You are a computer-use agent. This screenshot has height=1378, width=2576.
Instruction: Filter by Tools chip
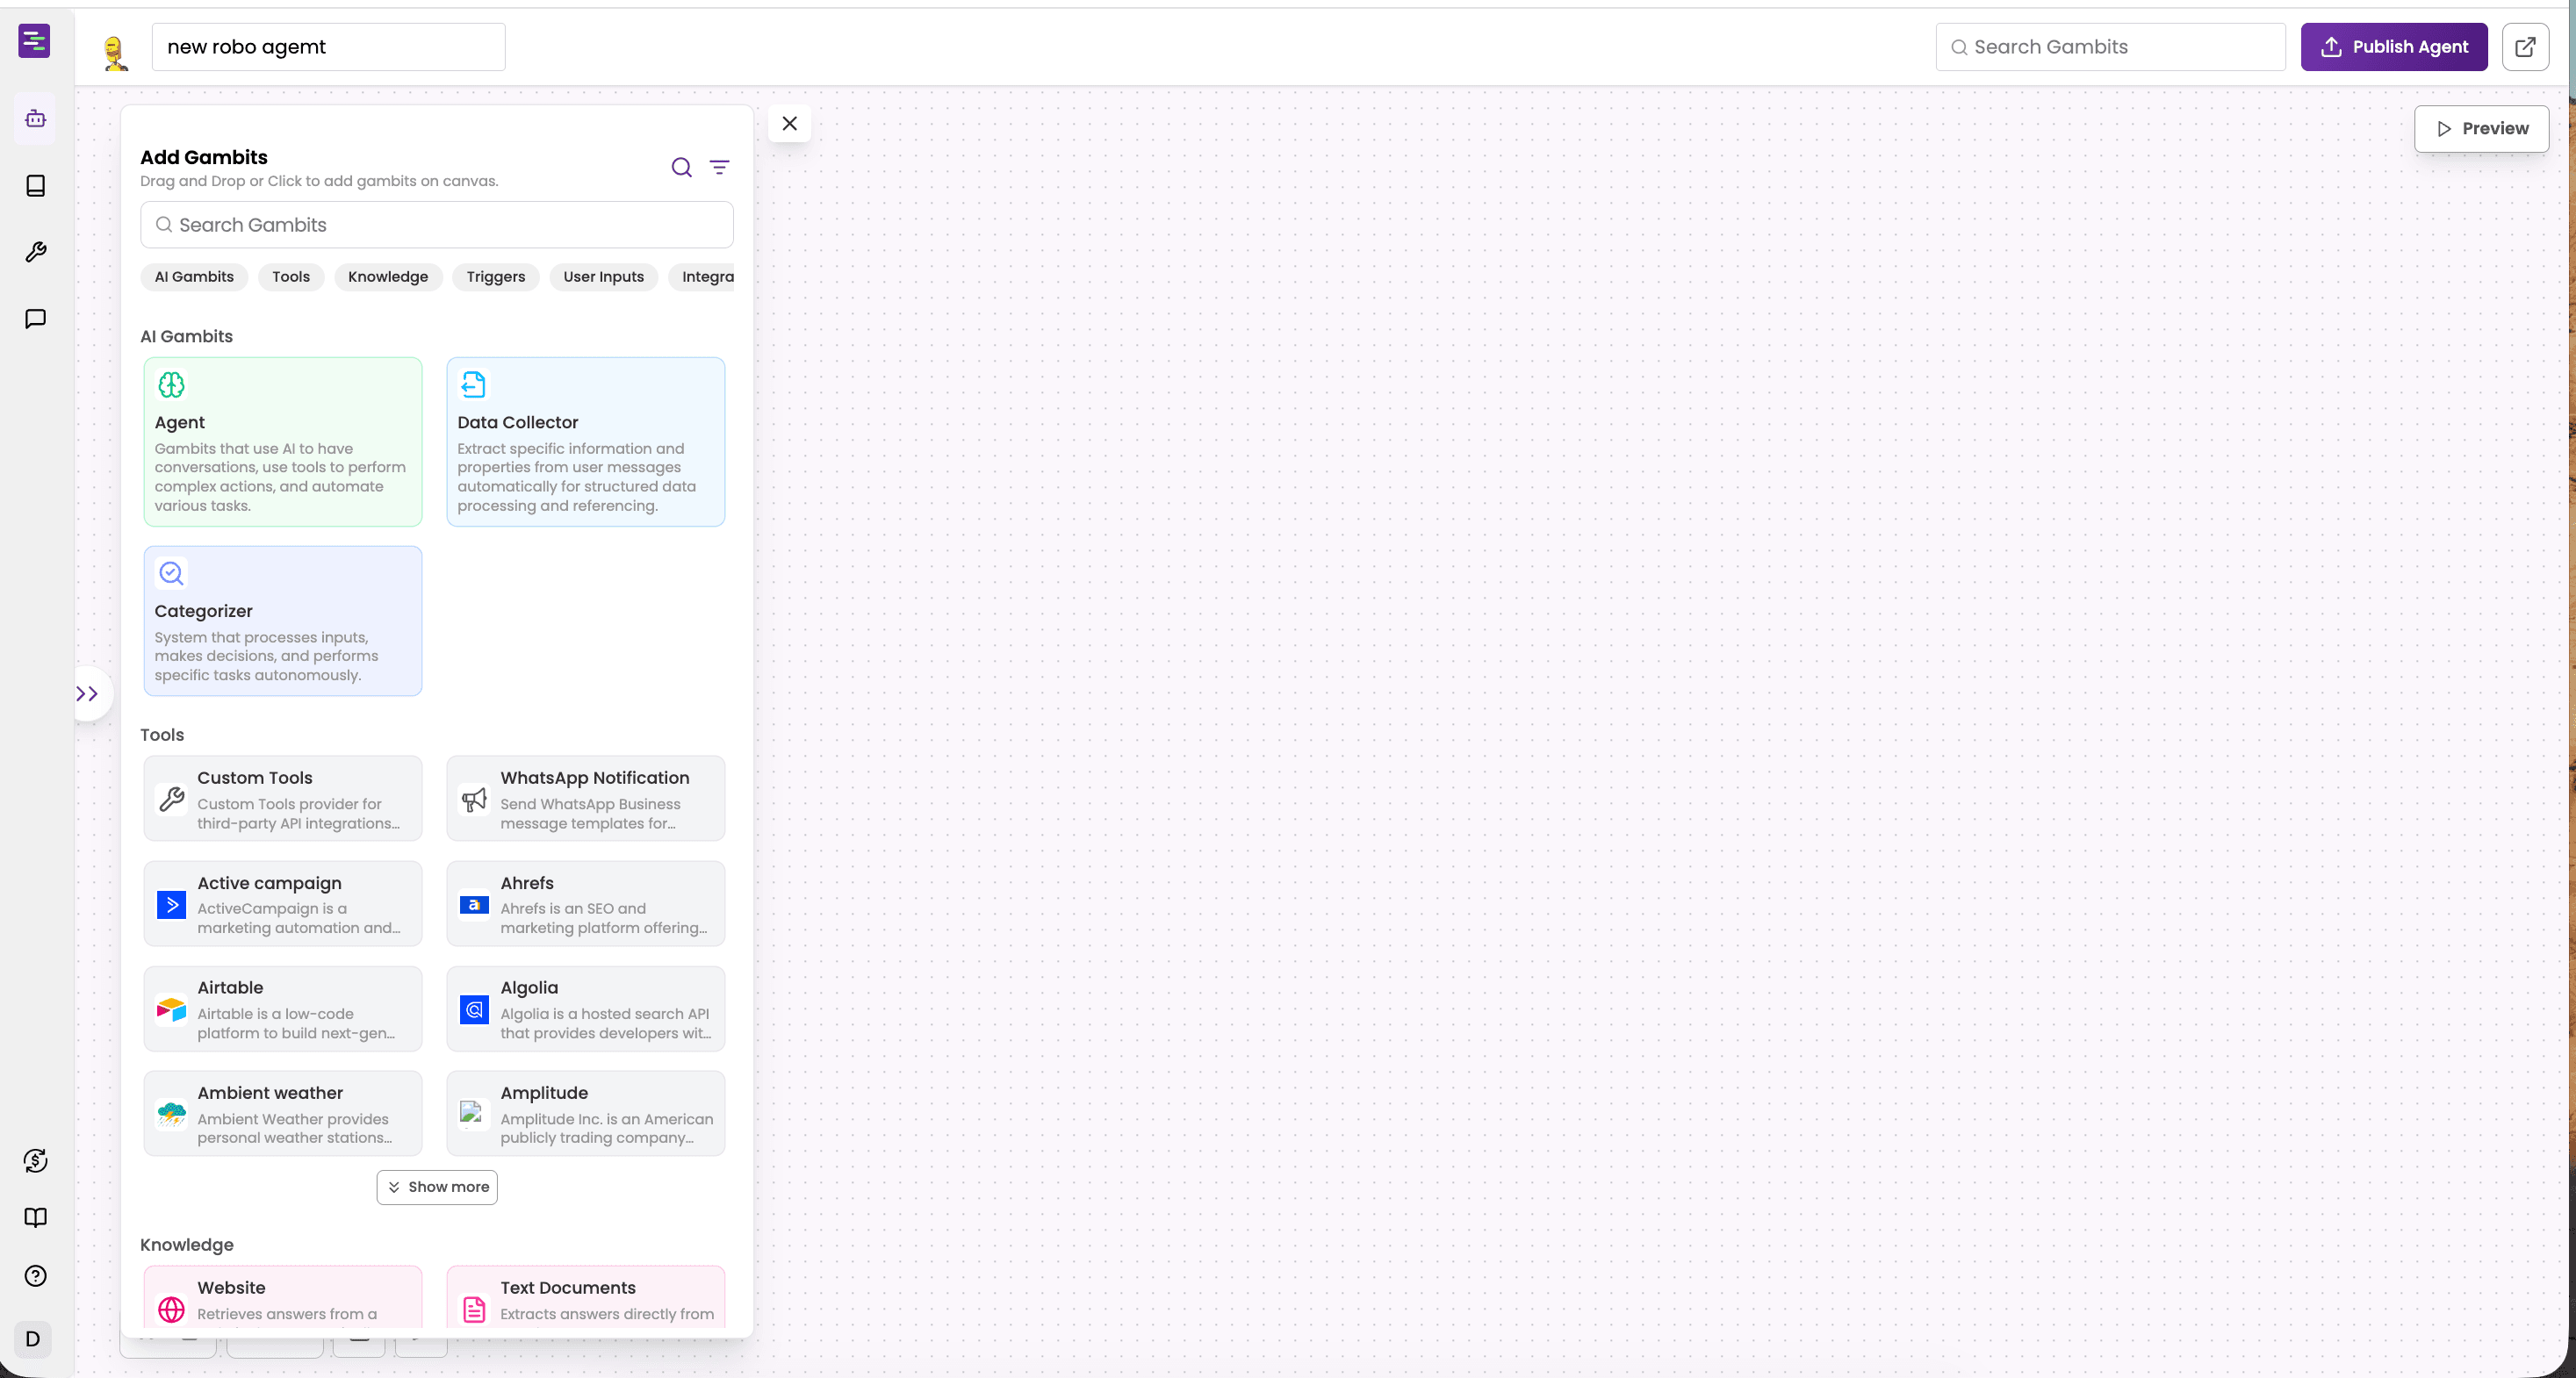pos(291,277)
